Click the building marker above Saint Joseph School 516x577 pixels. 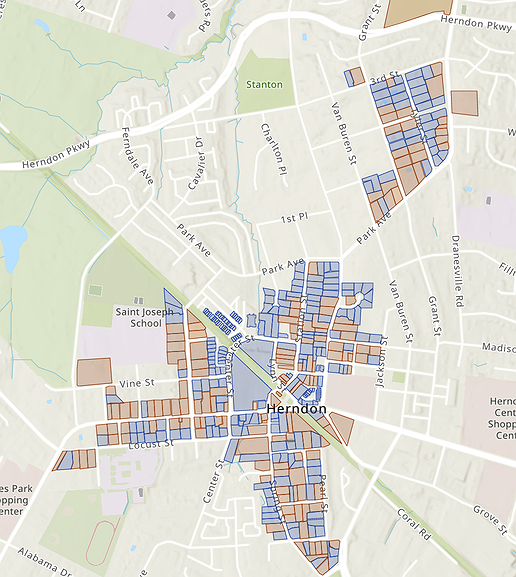[x=138, y=300]
